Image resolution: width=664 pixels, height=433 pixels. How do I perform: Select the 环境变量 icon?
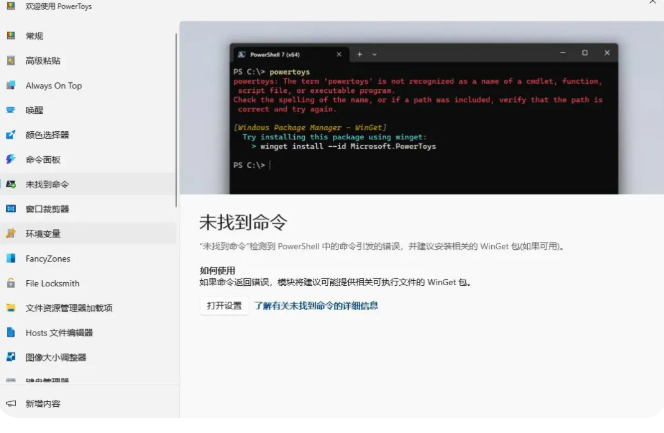pos(11,234)
